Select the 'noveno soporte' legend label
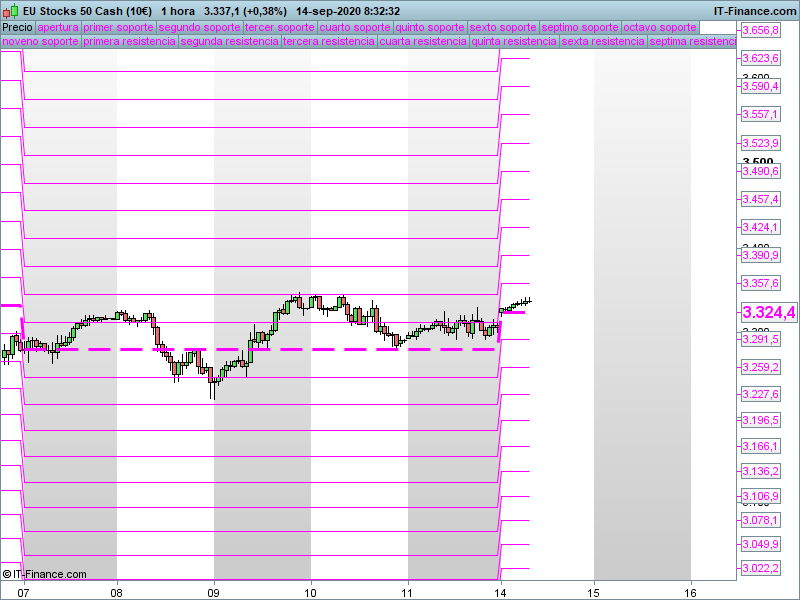800x600 pixels. [x=40, y=42]
